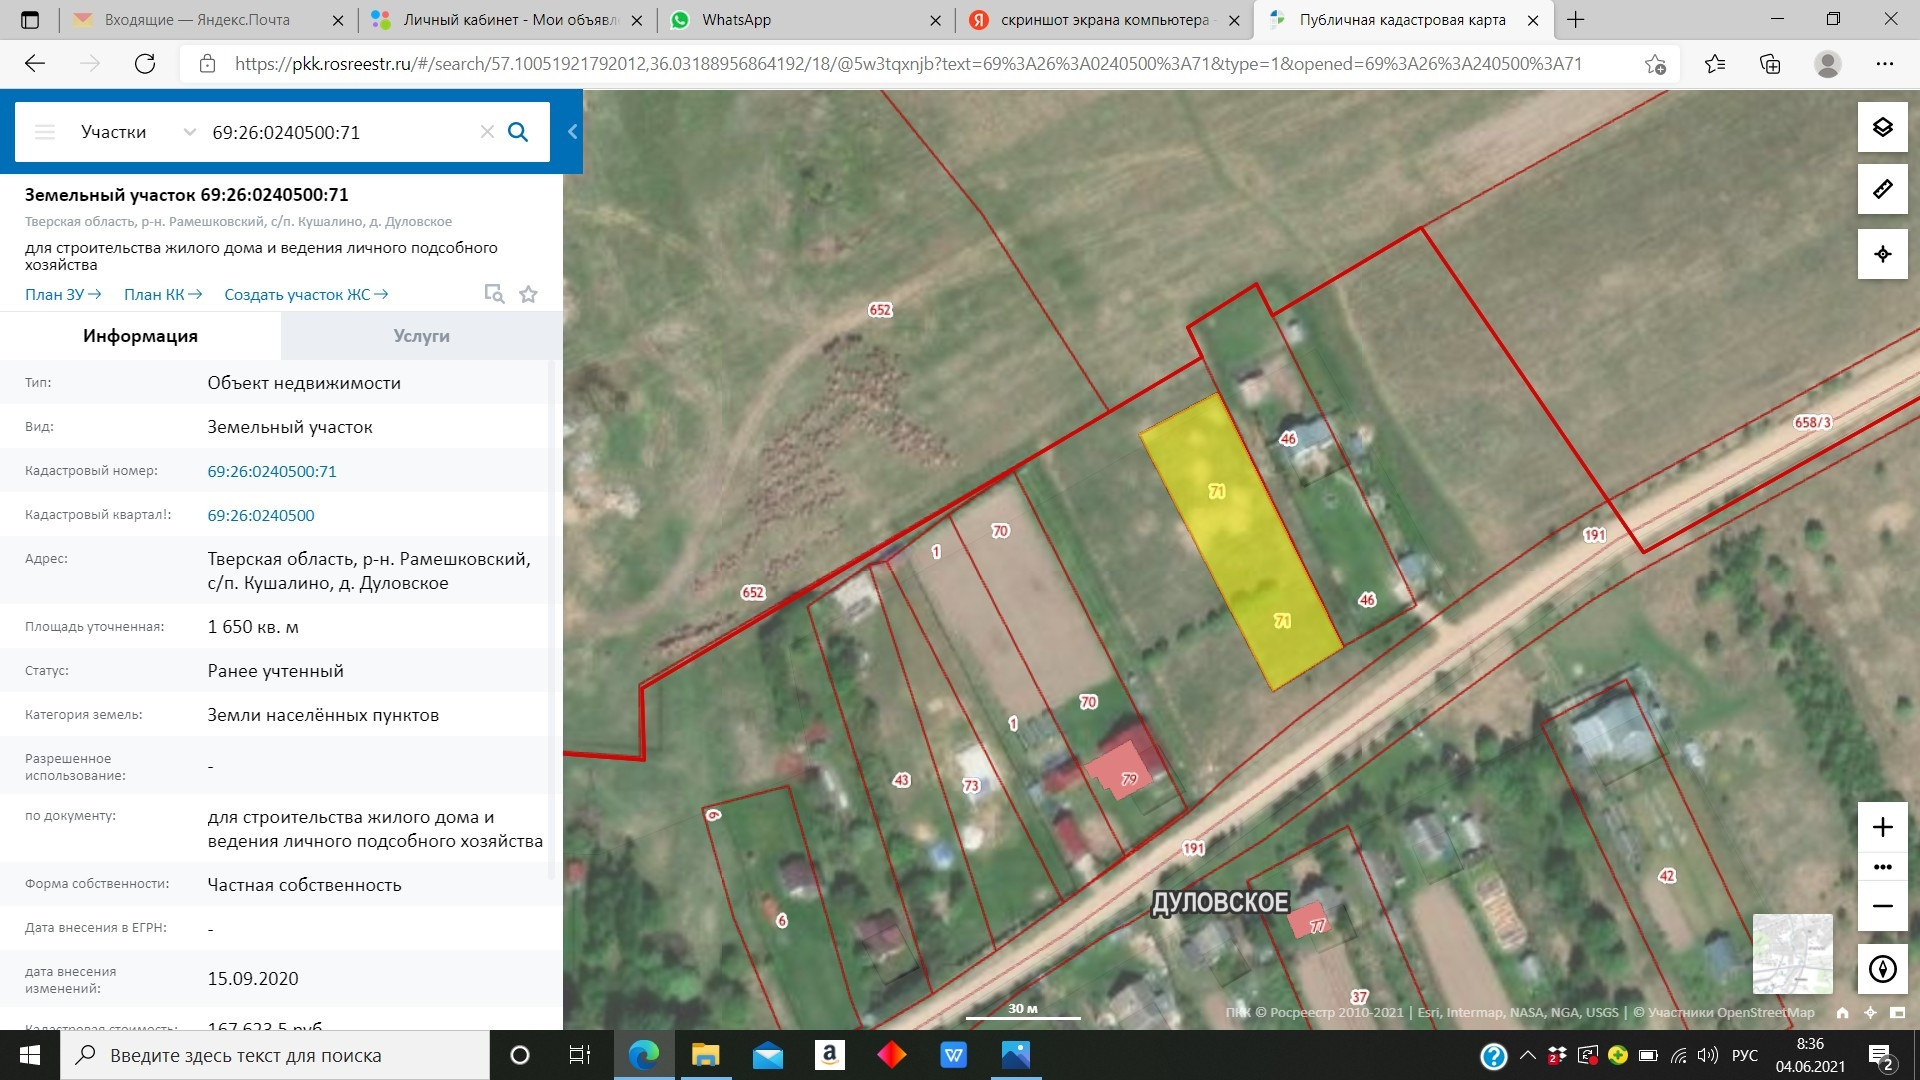
Task: Open the hamburger menu in search bar
Action: (45, 132)
